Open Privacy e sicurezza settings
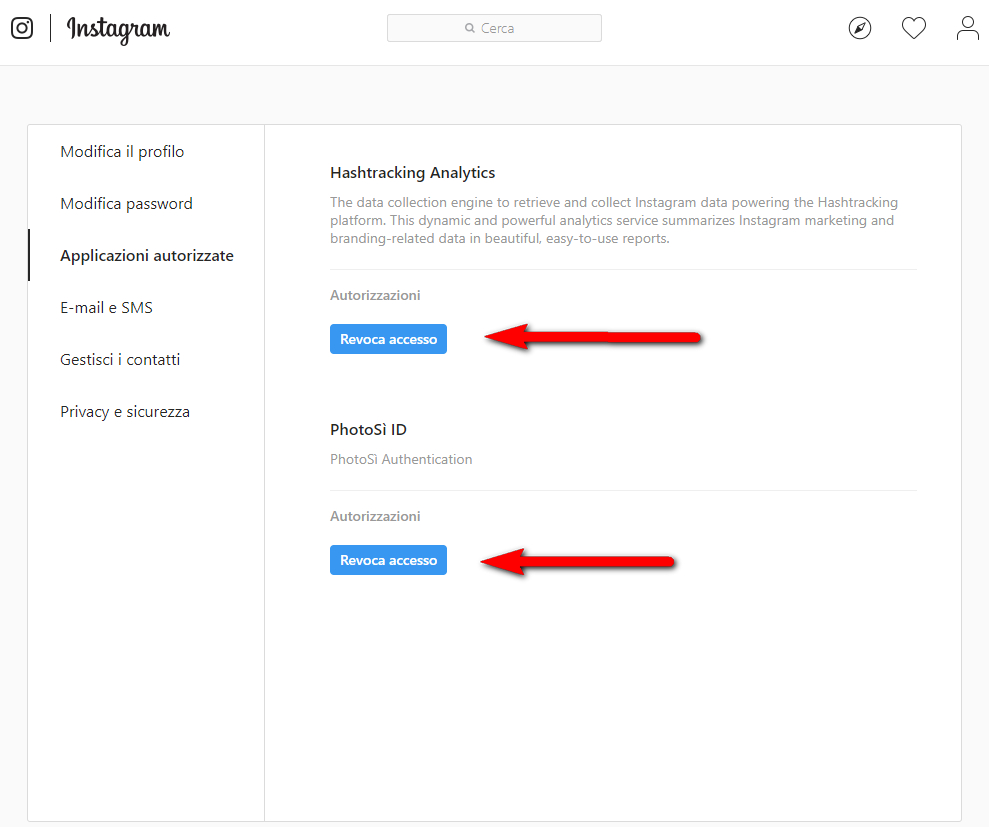 click(x=124, y=411)
